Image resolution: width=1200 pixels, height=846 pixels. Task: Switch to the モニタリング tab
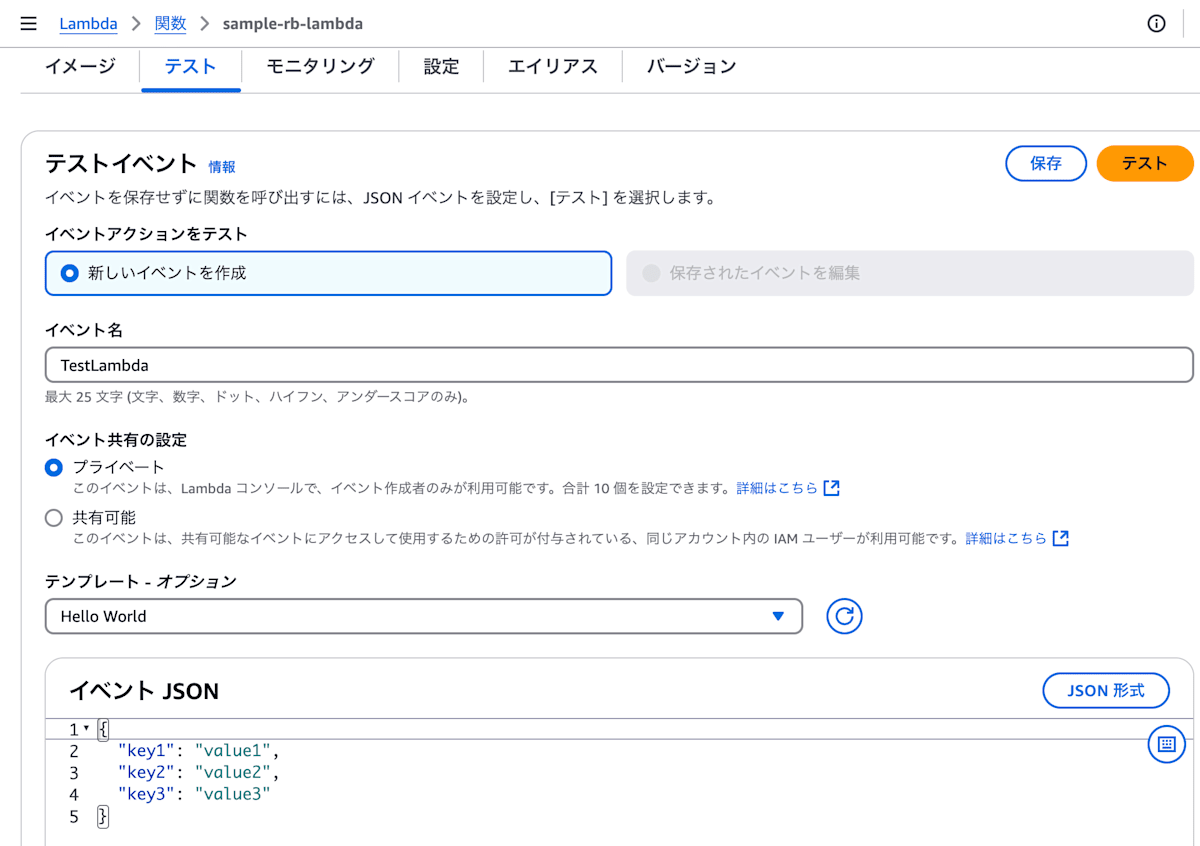320,66
